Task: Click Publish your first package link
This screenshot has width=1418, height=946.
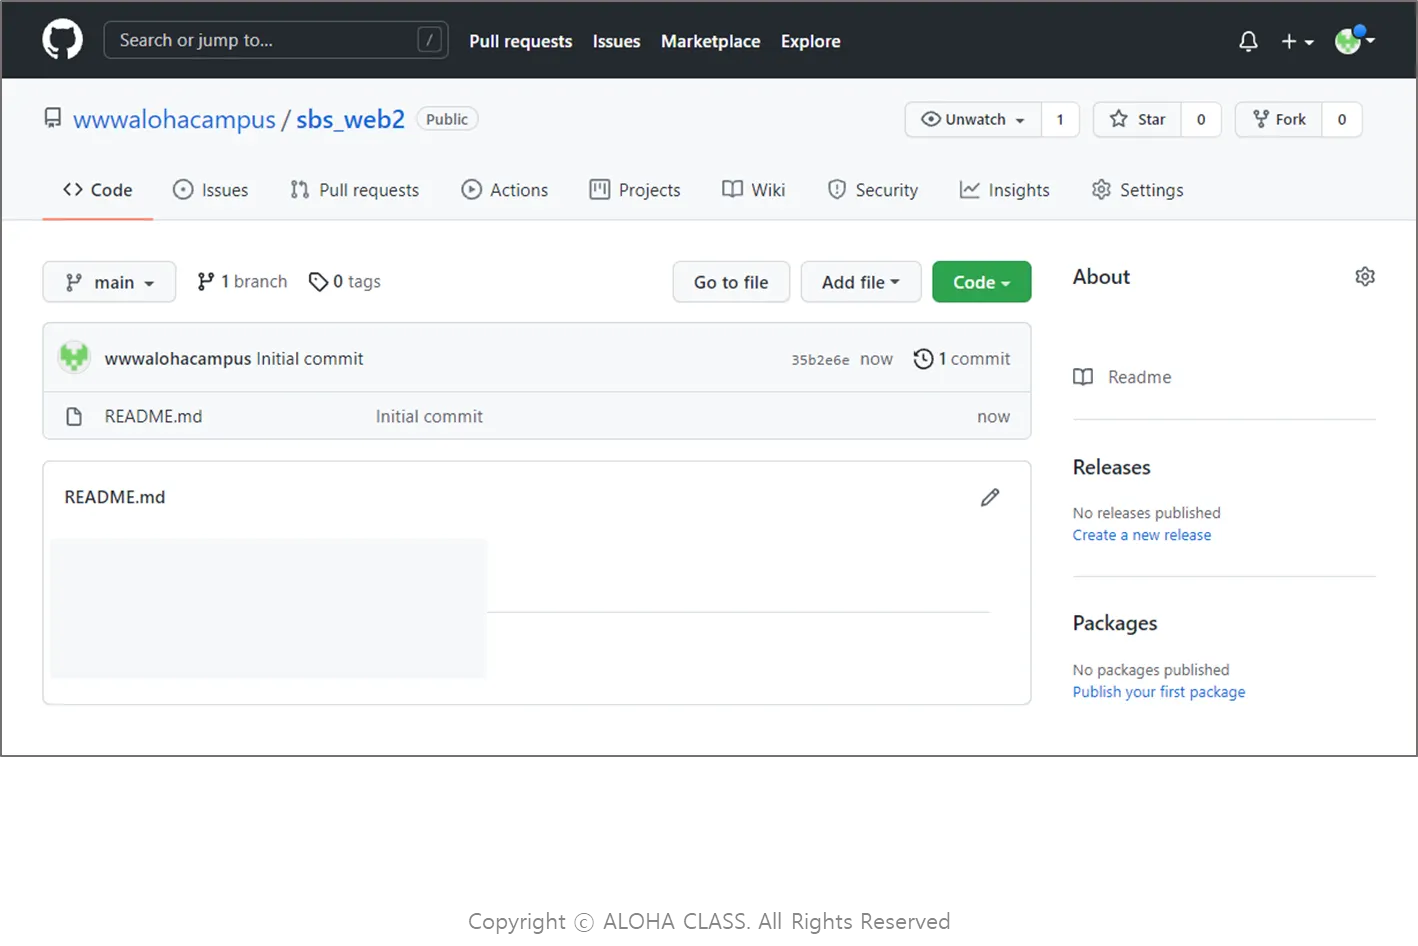Action: point(1159,692)
